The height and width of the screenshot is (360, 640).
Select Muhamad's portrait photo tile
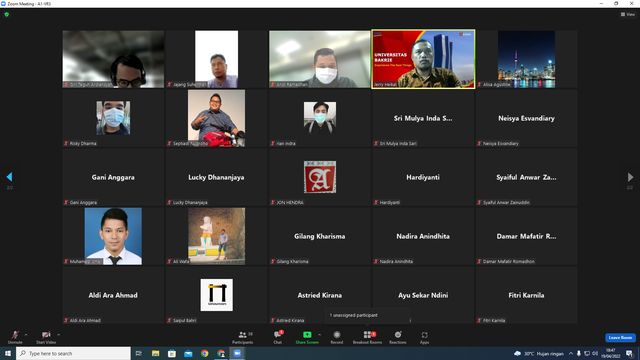pyautogui.click(x=113, y=236)
